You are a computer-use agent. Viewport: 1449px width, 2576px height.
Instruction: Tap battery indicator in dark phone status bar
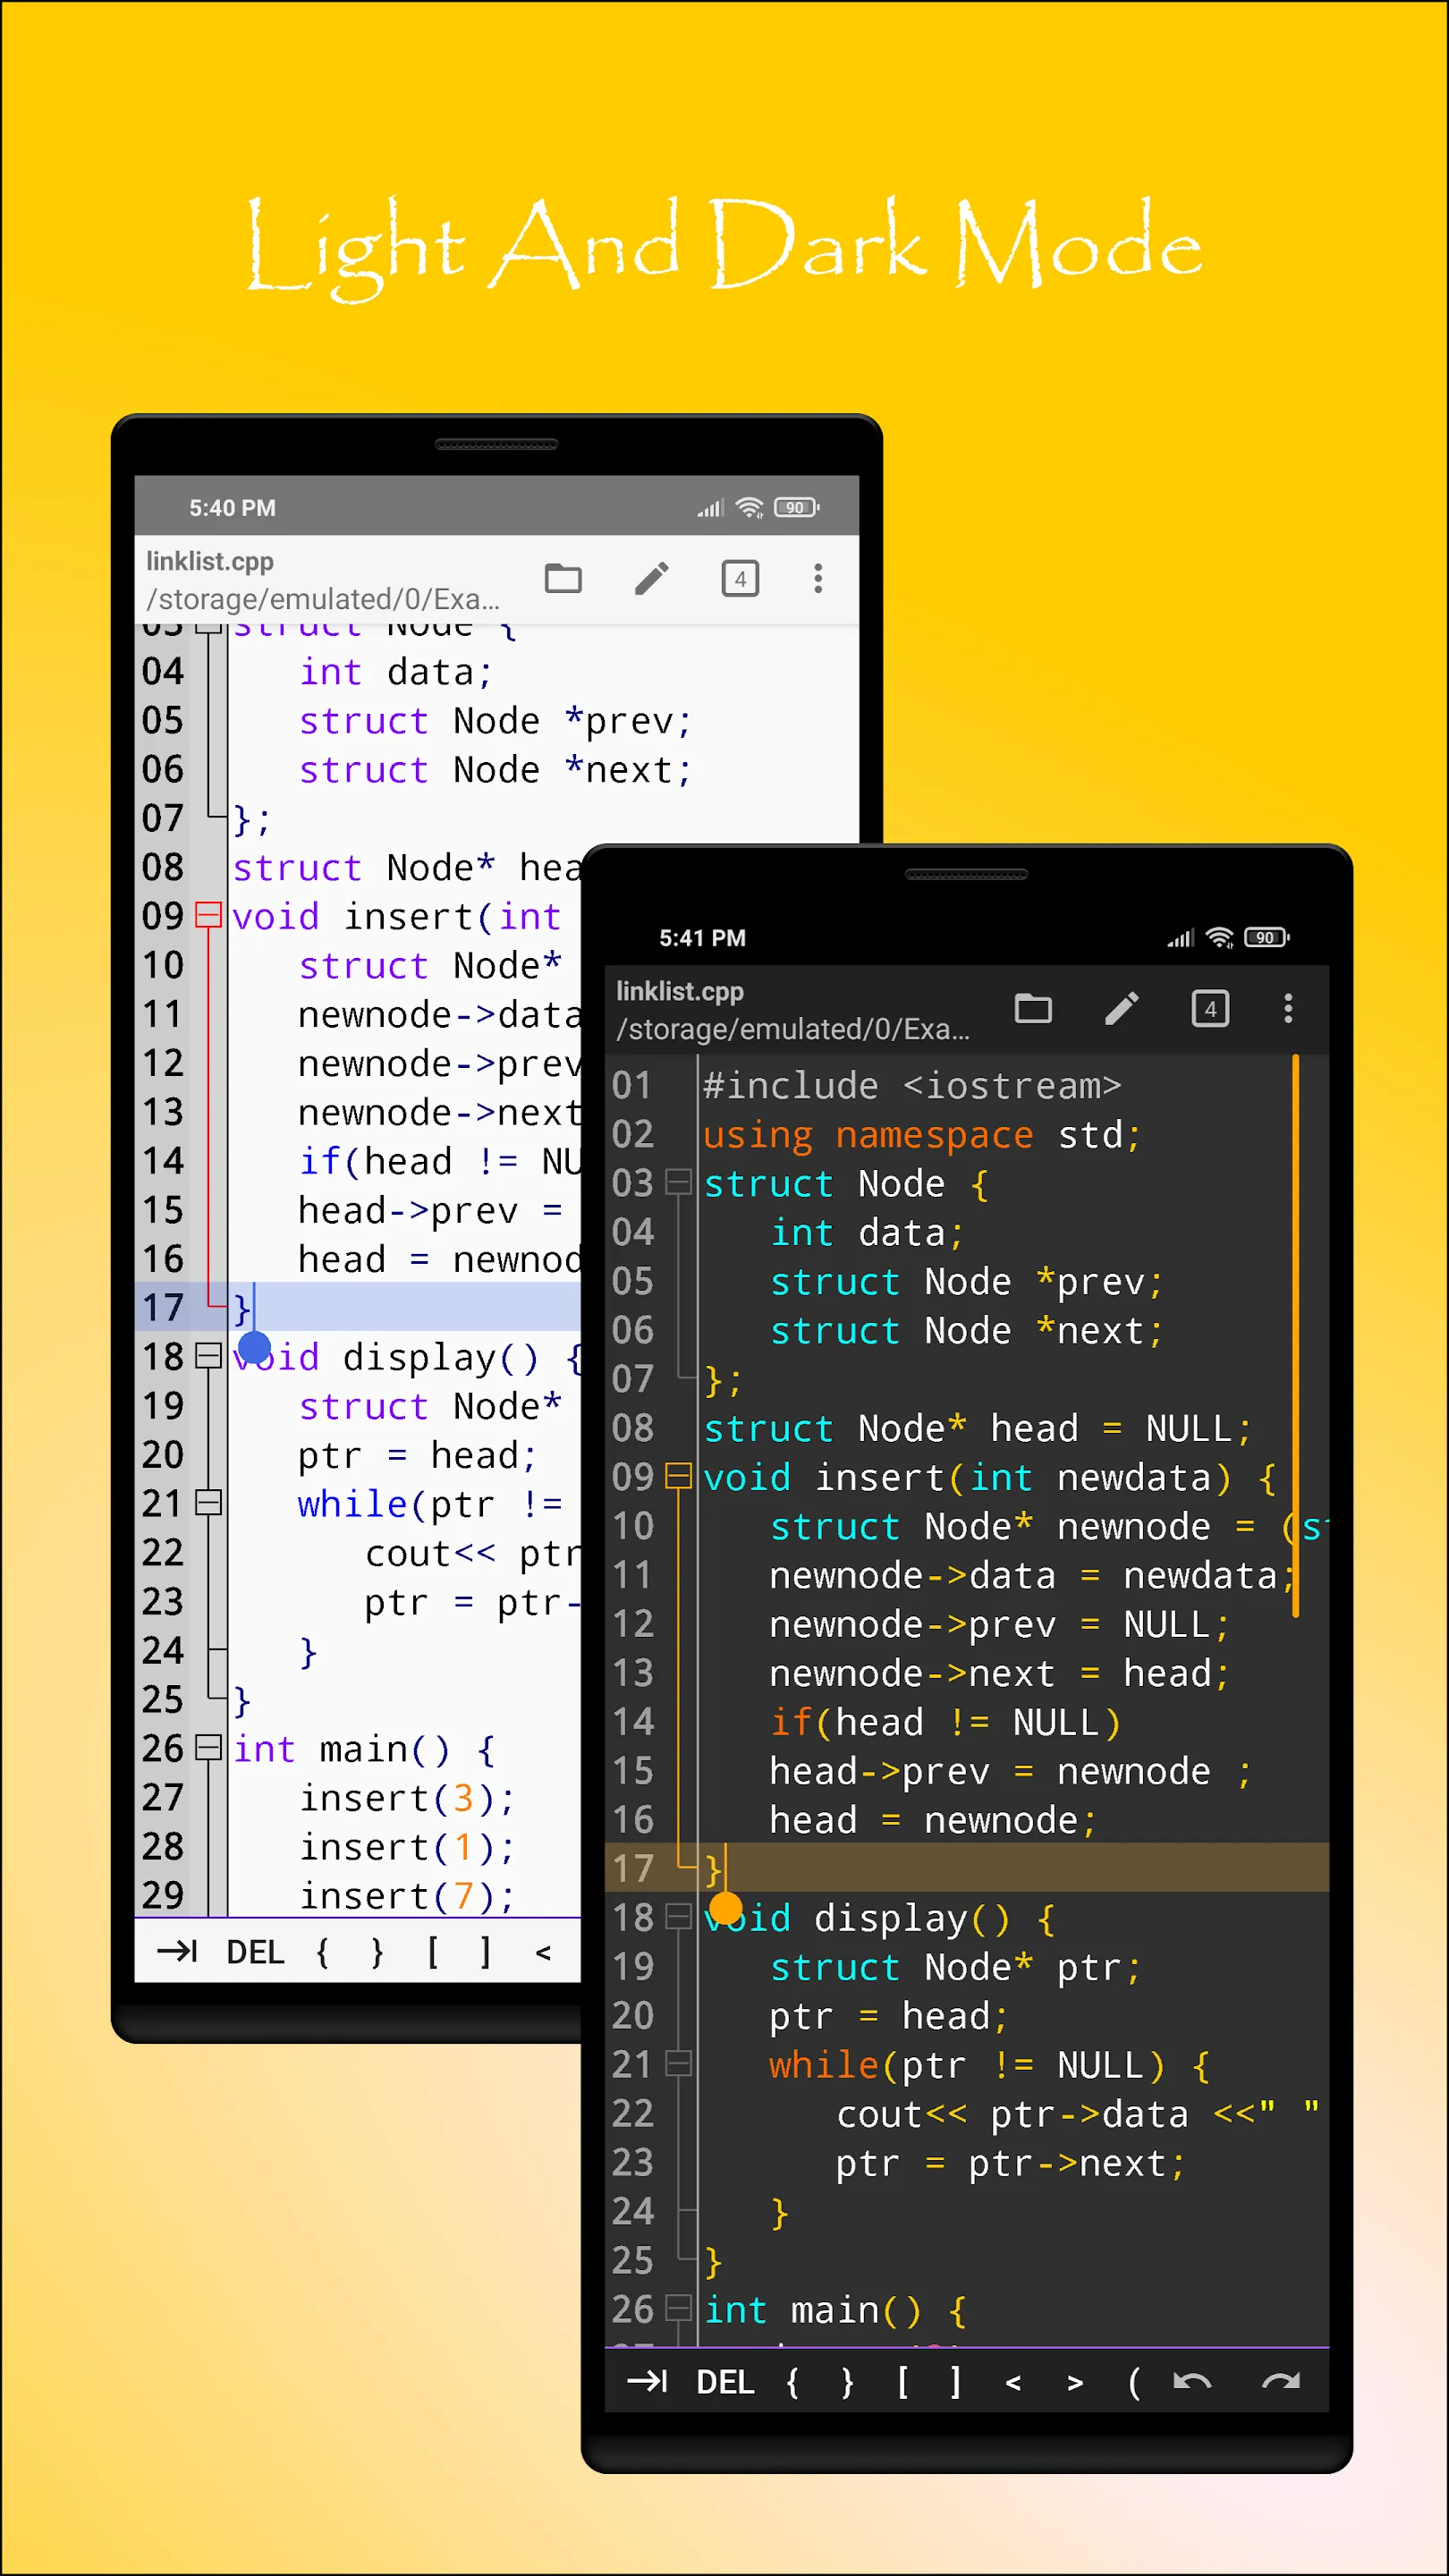[1267, 937]
